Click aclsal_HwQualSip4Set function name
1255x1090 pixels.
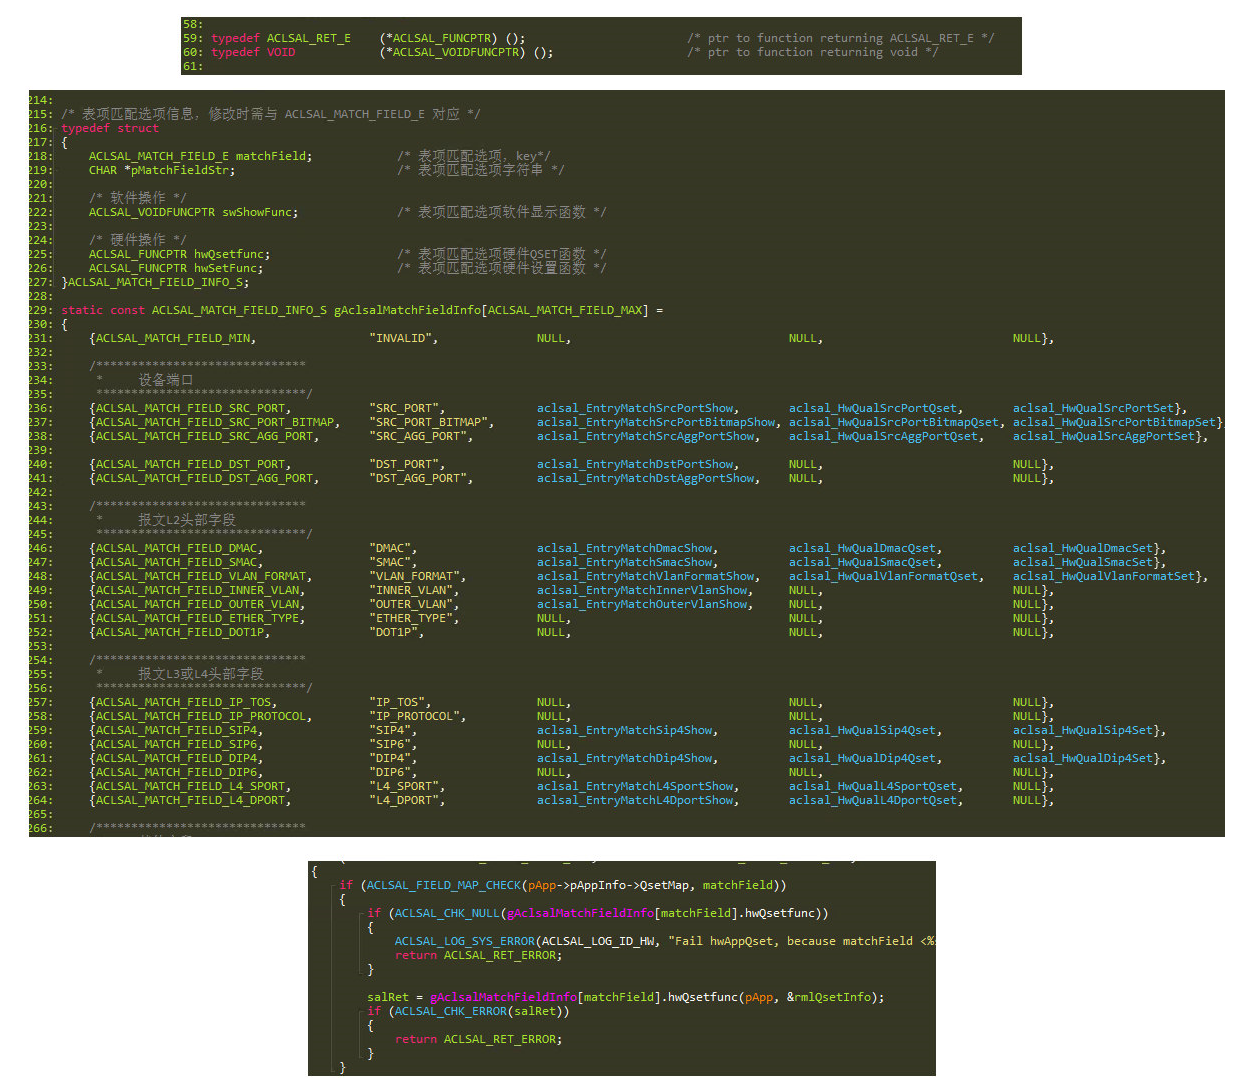coord(1085,730)
